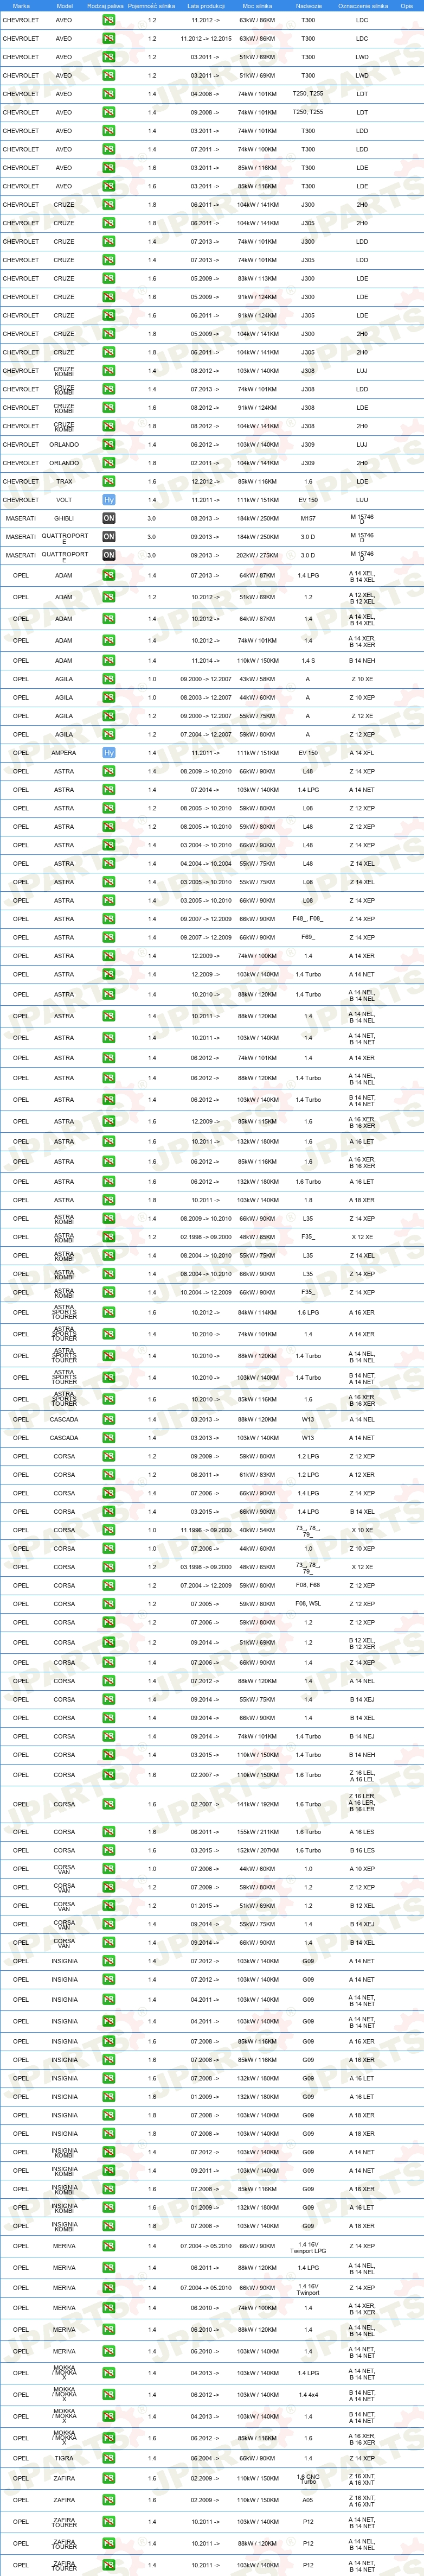
Task: Click petrol icon in Opel Adam 1.2 row
Action: coord(108,597)
